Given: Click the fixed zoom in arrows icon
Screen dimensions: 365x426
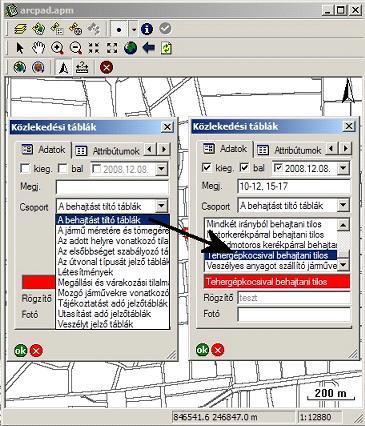Looking at the screenshot, I should pos(94,48).
